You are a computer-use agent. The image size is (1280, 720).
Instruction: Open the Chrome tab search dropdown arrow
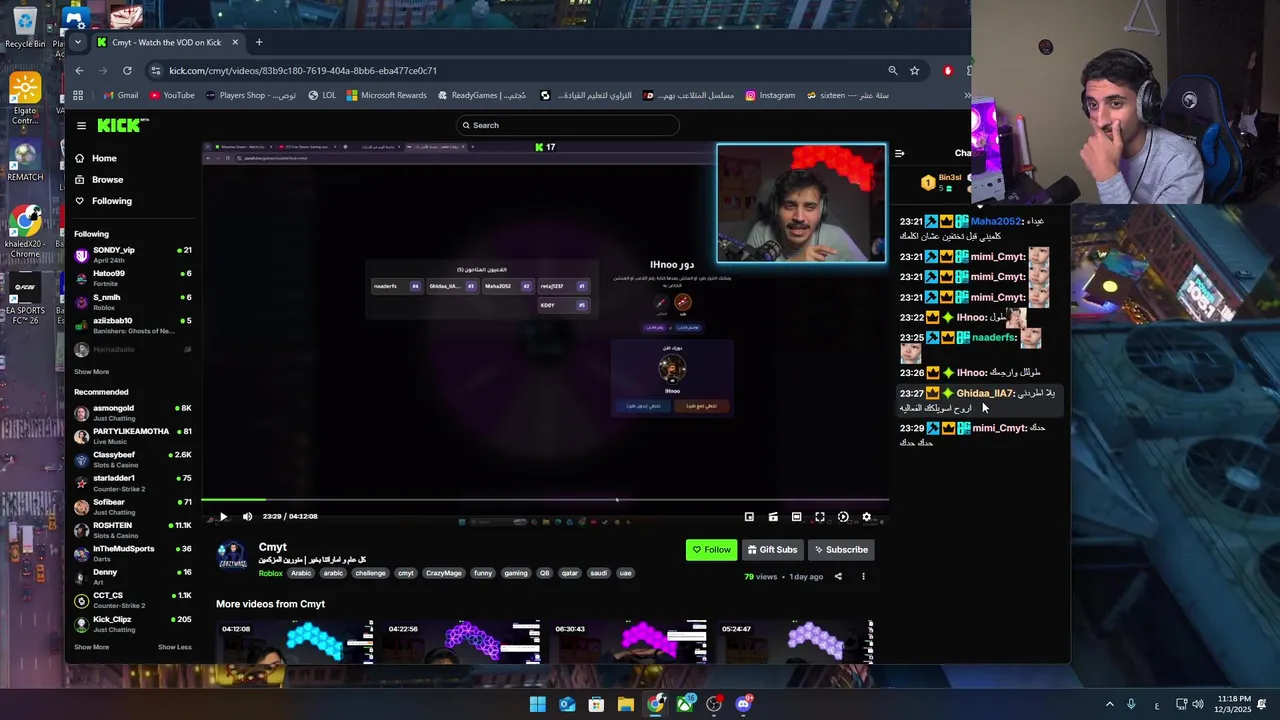point(78,42)
